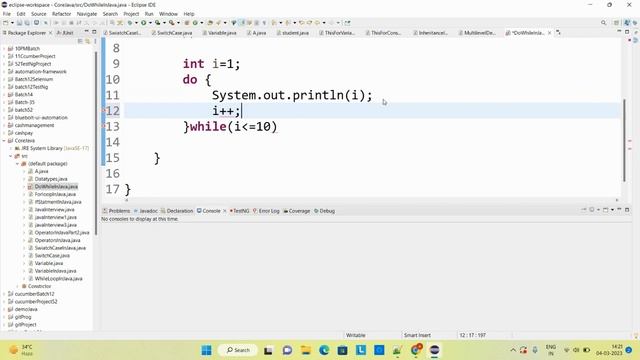Click the error marker beside line 12
Screen dimensions: 640x360
tap(104, 111)
